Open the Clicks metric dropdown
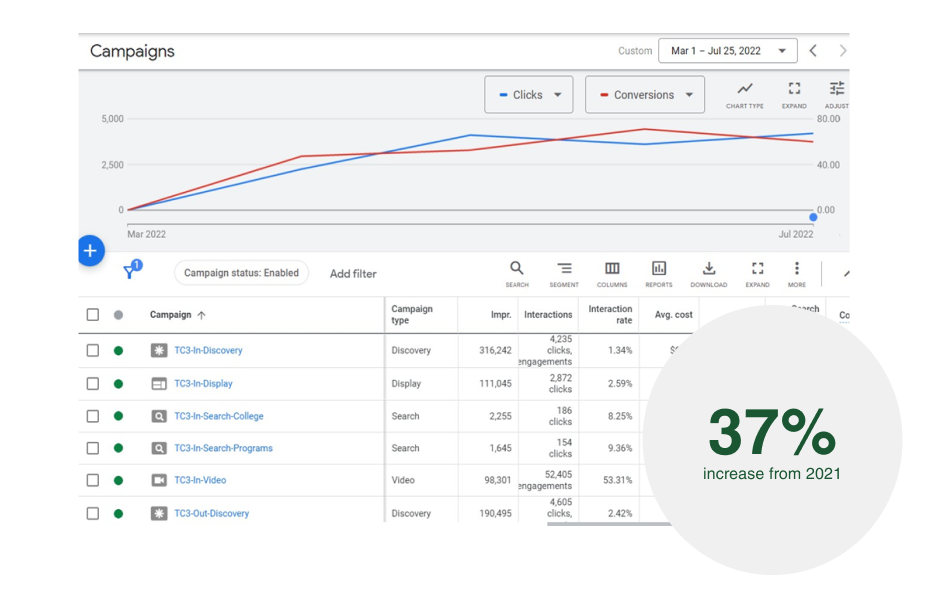Viewport: 926px width, 607px height. click(529, 94)
